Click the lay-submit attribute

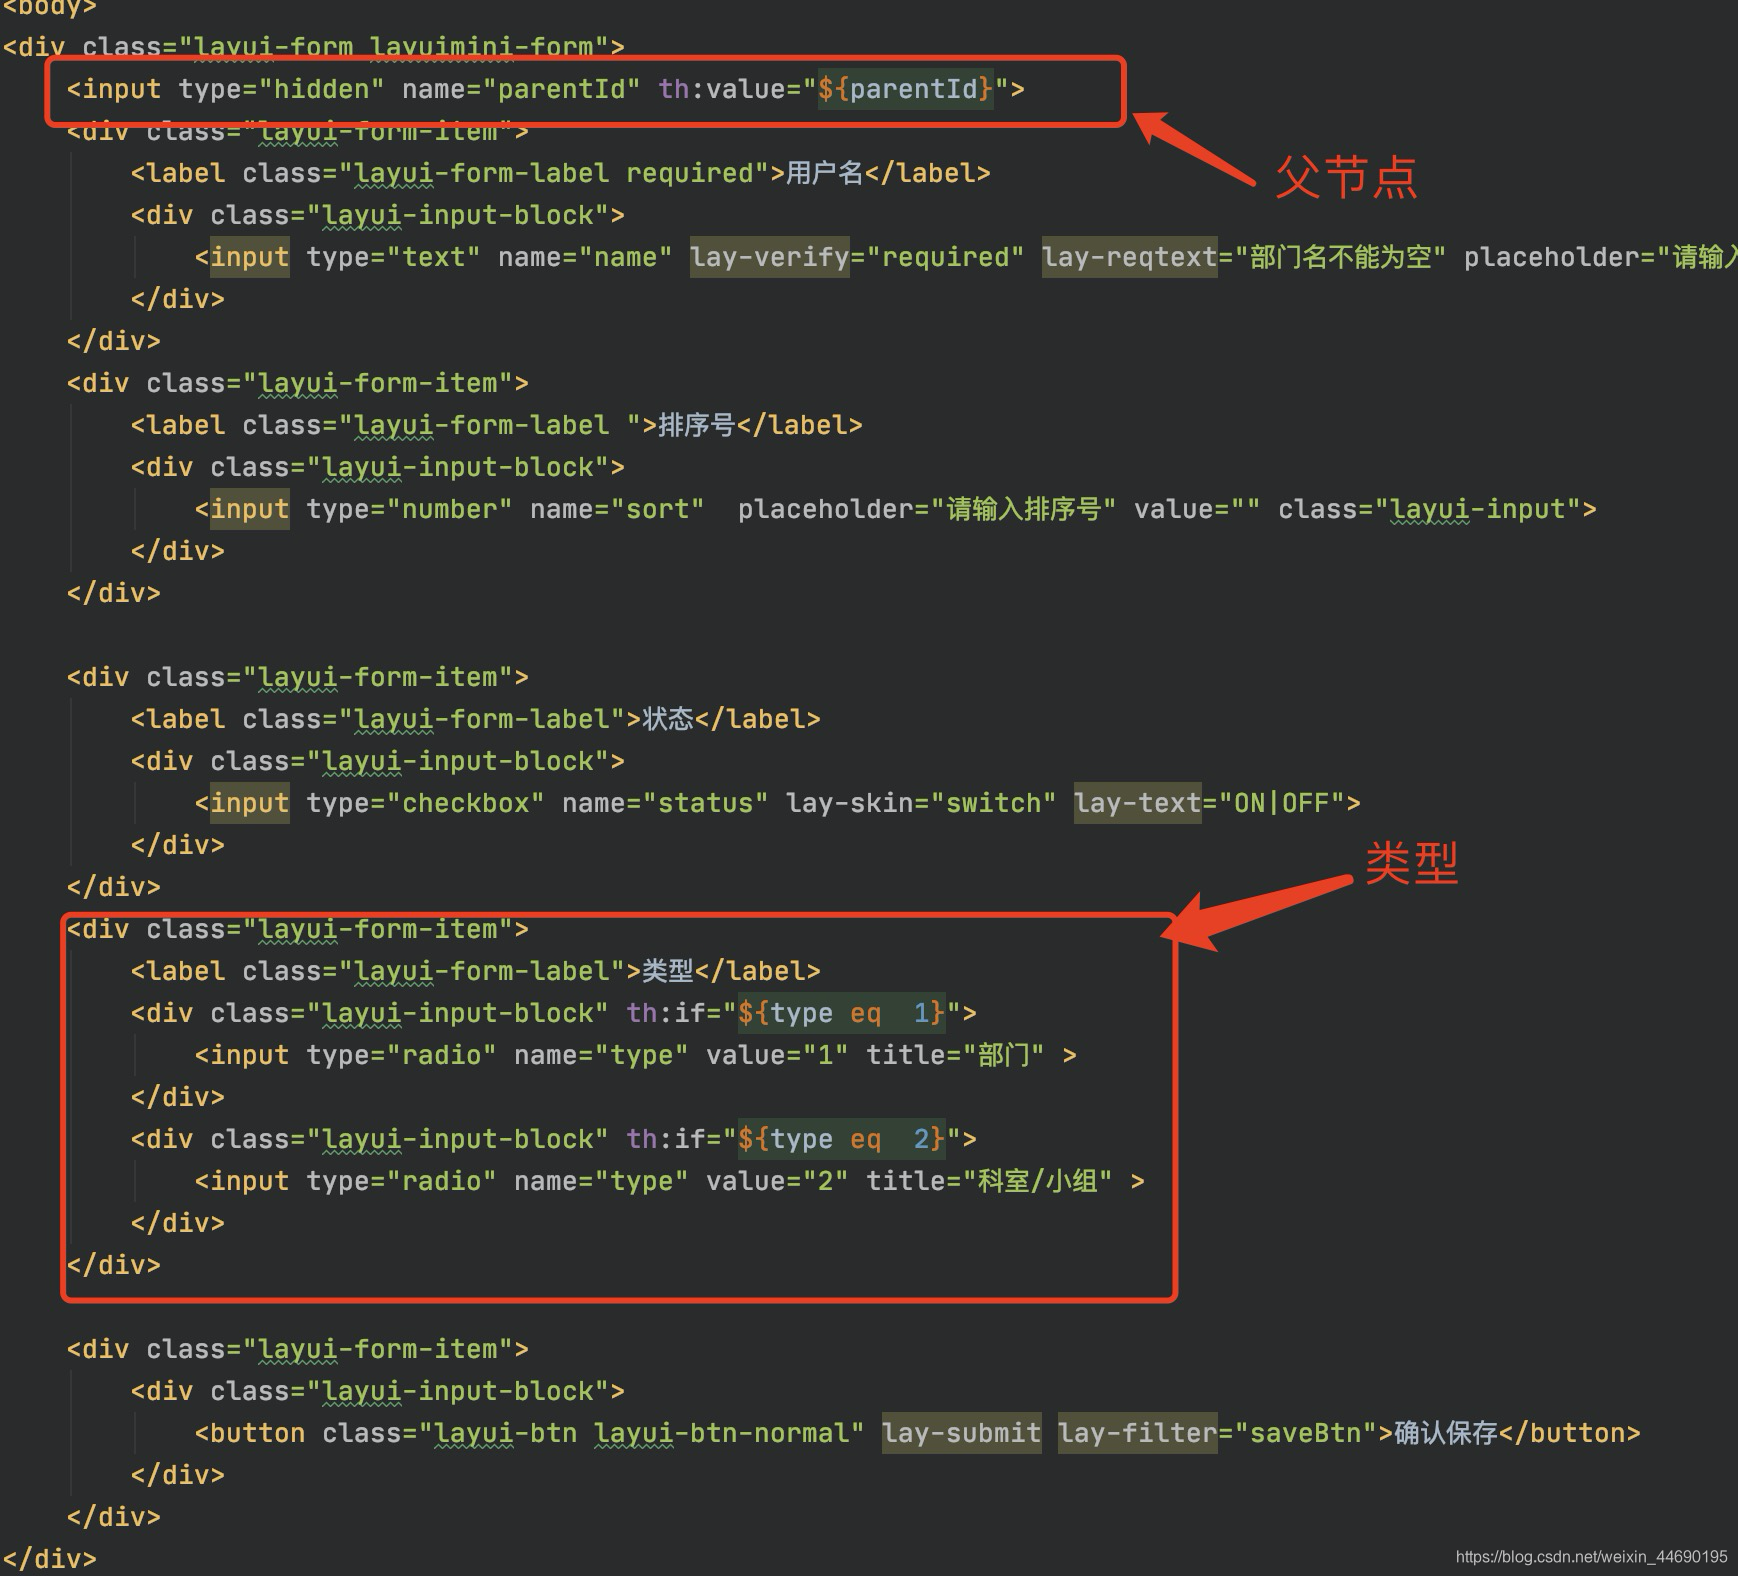[961, 1433]
